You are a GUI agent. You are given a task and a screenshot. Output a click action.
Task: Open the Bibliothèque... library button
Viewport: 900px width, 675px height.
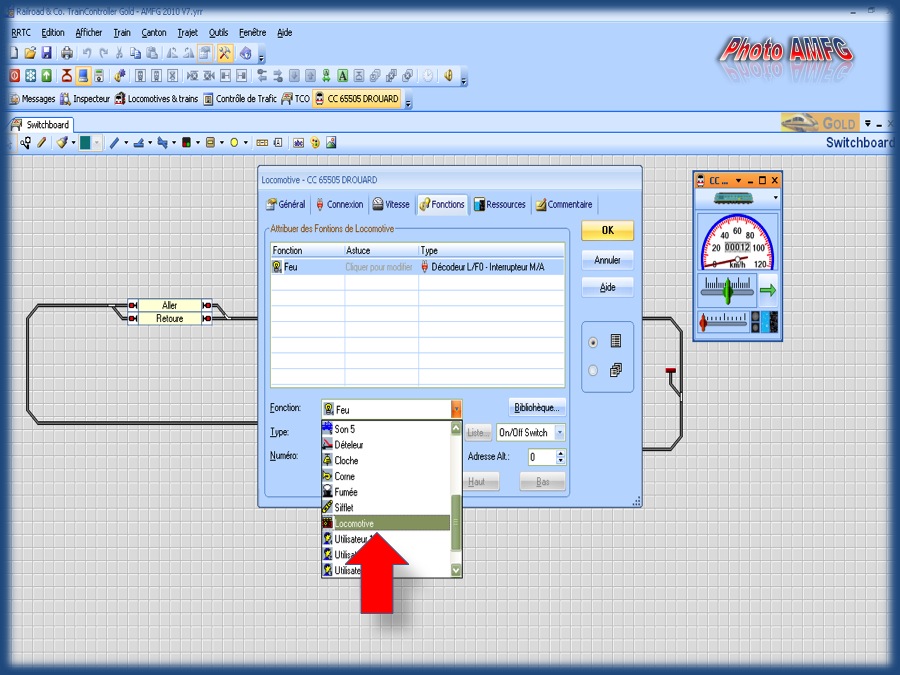click(537, 408)
